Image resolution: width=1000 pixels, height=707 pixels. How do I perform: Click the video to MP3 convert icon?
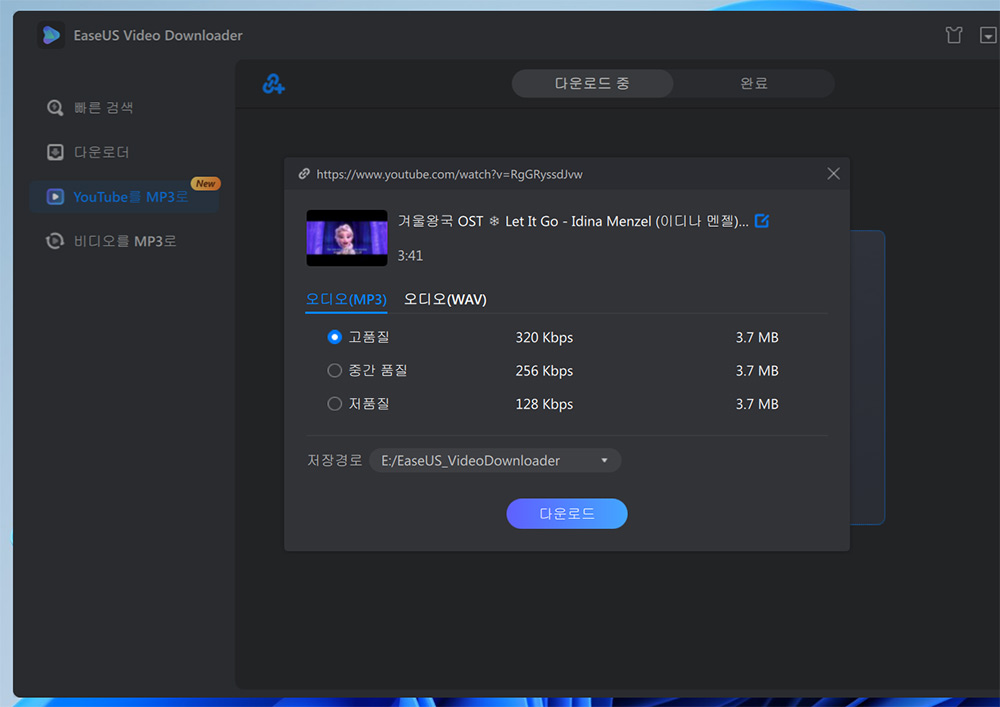click(x=55, y=241)
